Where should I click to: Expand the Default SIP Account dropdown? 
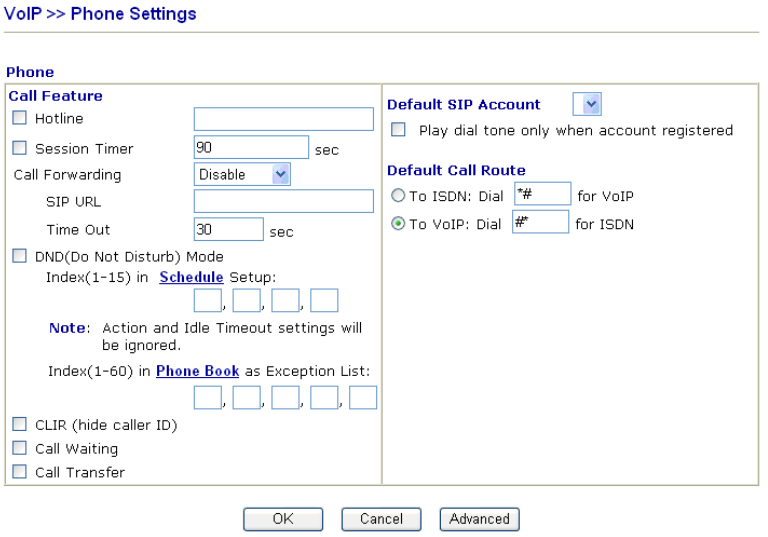(587, 104)
